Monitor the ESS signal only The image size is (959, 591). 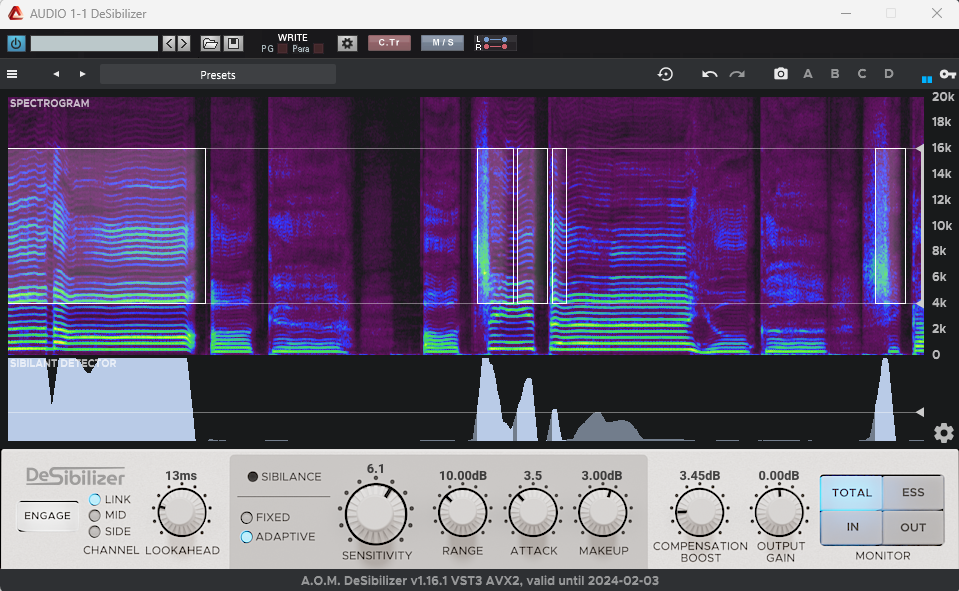point(913,492)
